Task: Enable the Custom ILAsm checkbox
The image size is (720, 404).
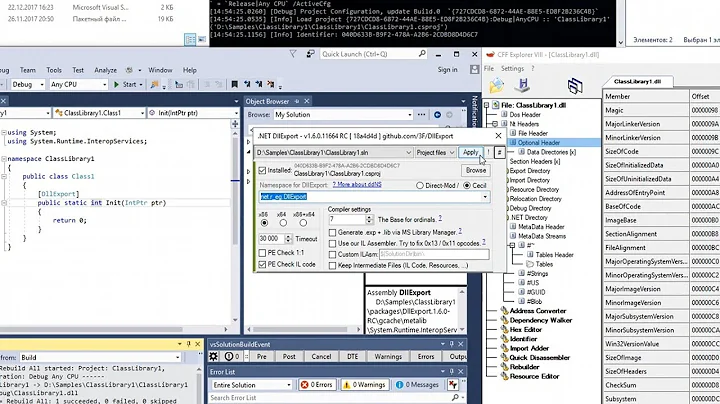Action: 332,254
